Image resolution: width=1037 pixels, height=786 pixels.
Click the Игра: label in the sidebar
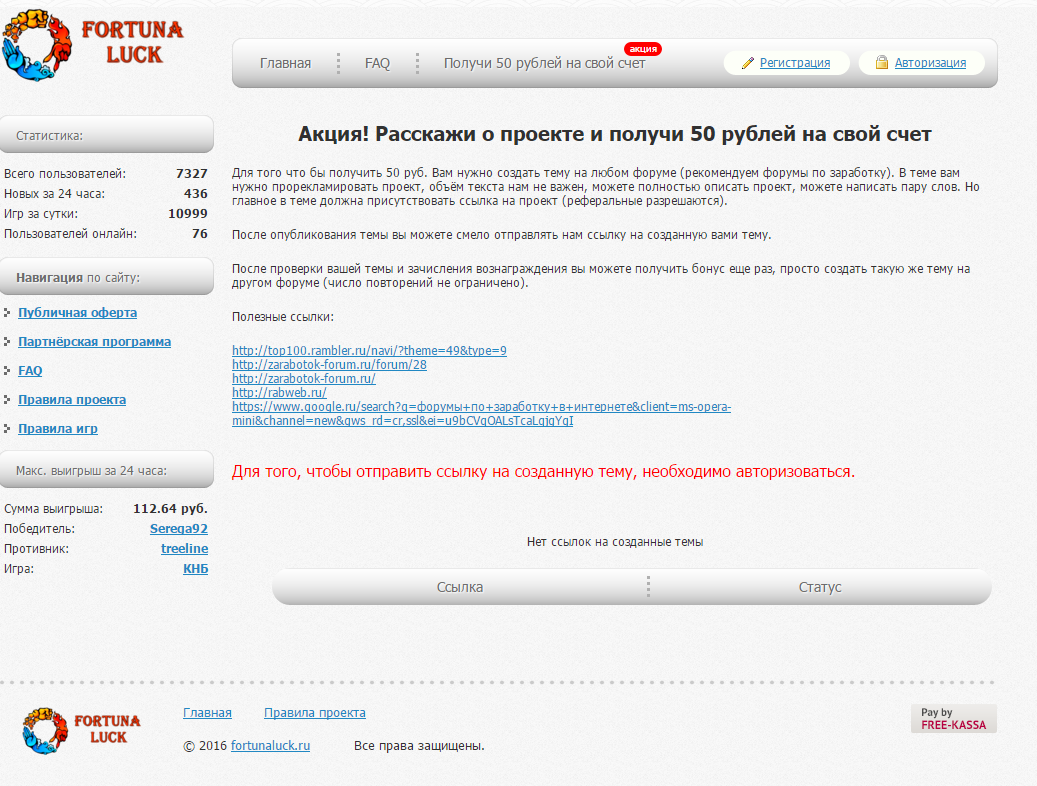click(19, 568)
